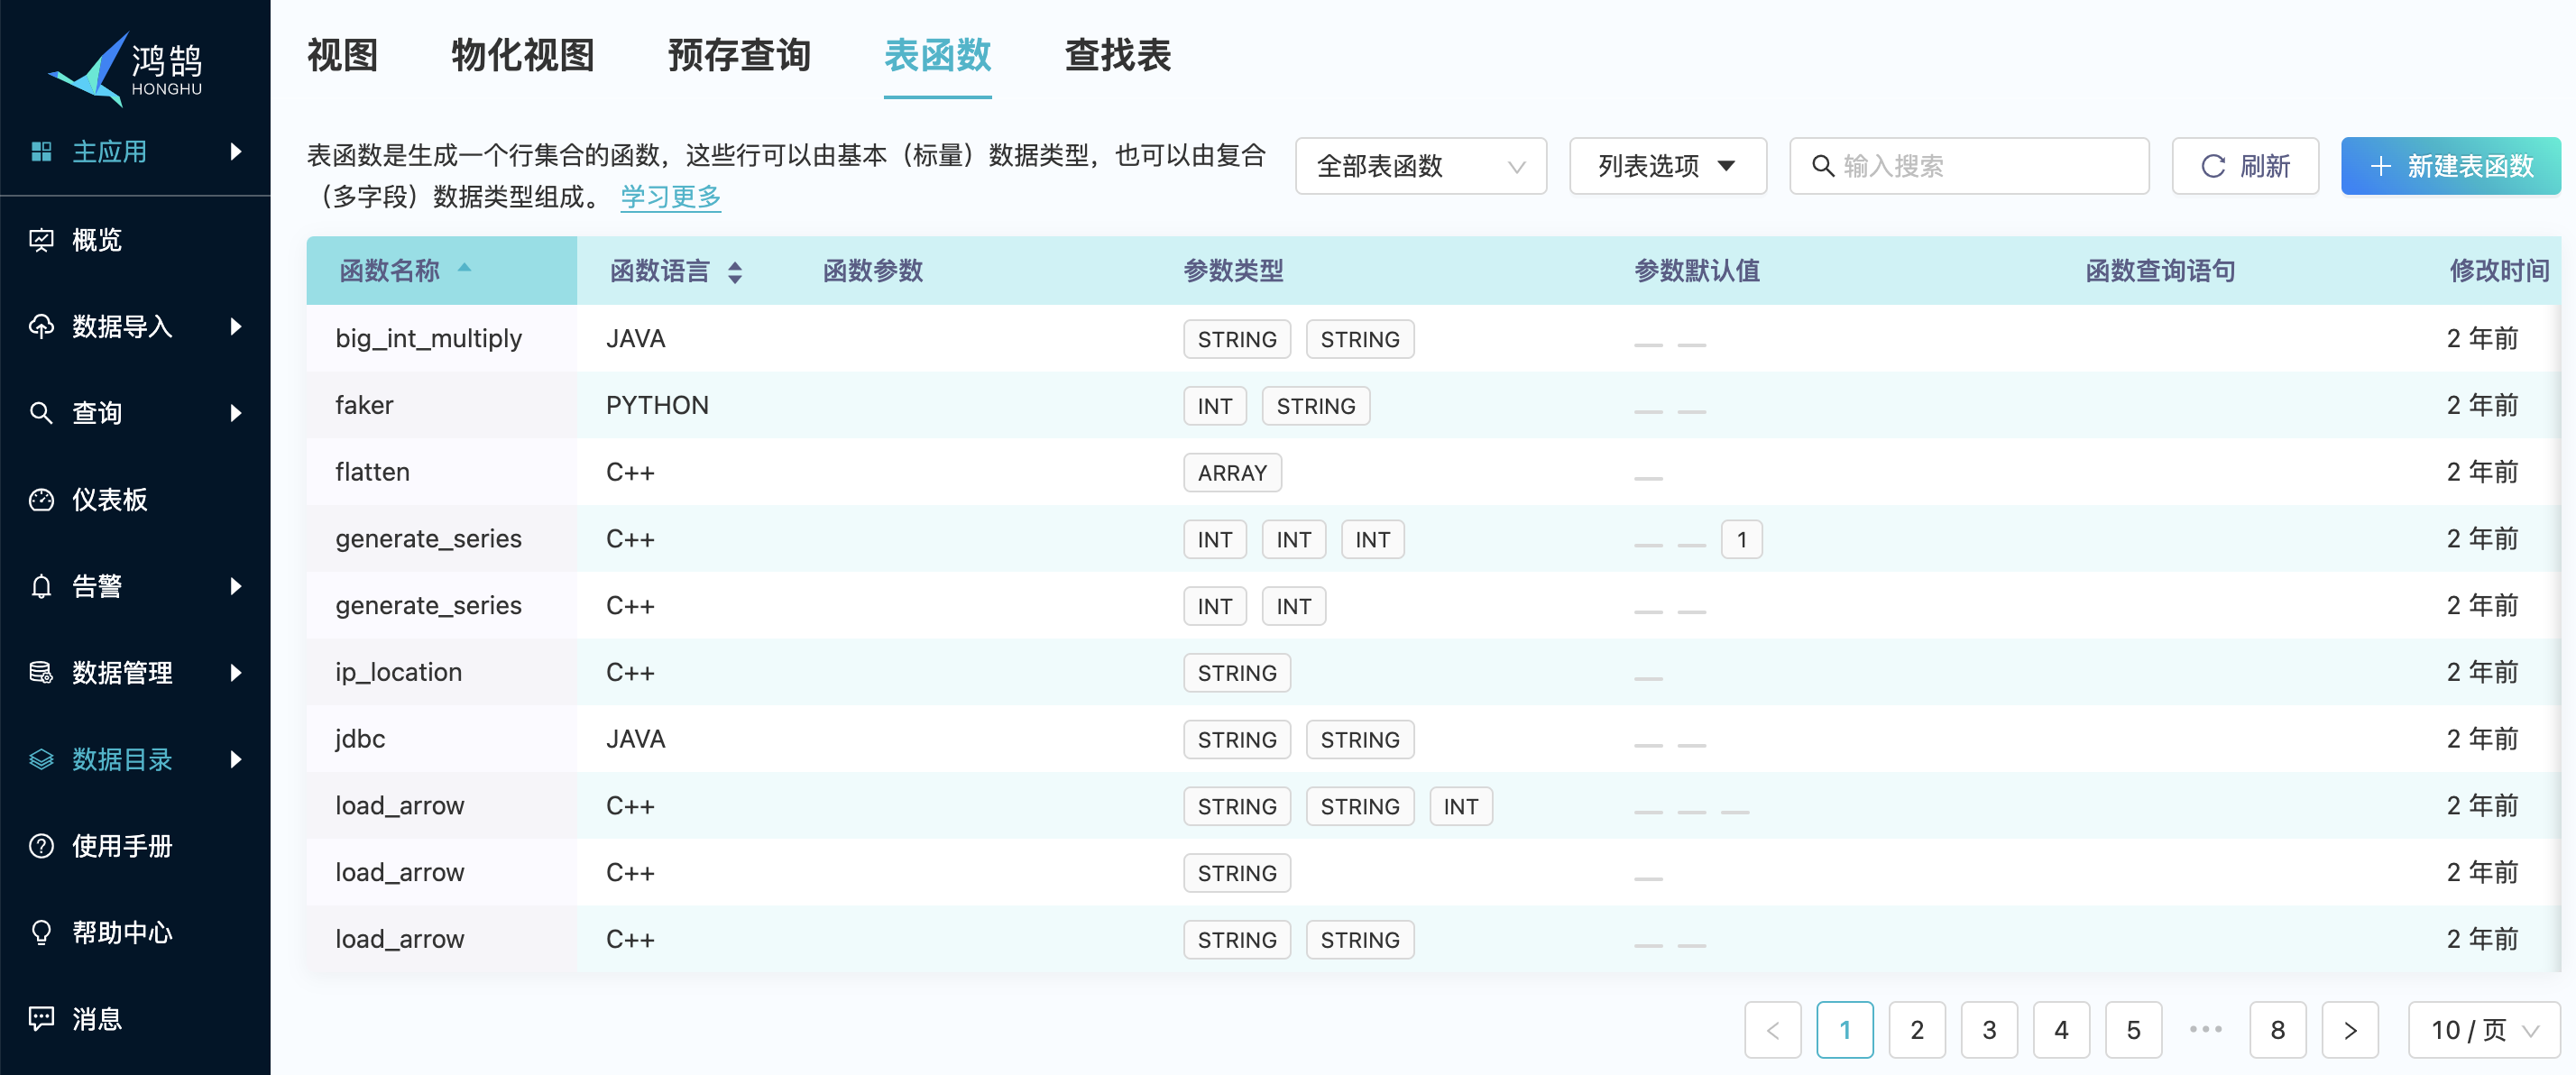
Task: Click the 新建表函数 button
Action: pyautogui.click(x=2450, y=165)
